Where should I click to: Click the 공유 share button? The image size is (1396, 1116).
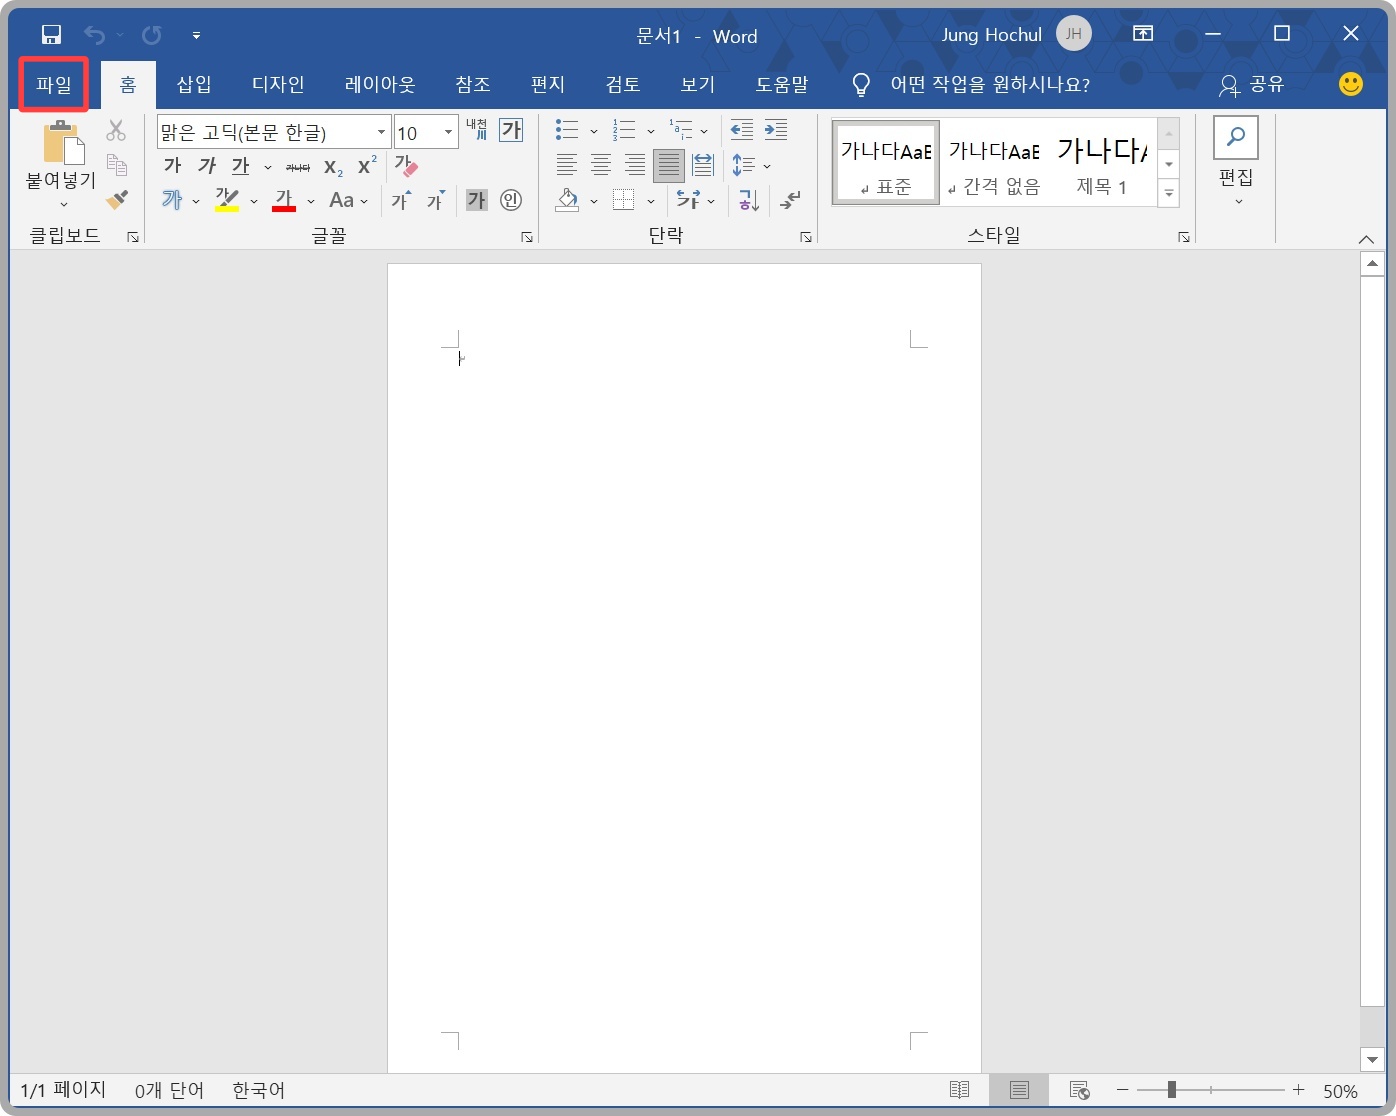point(1251,84)
